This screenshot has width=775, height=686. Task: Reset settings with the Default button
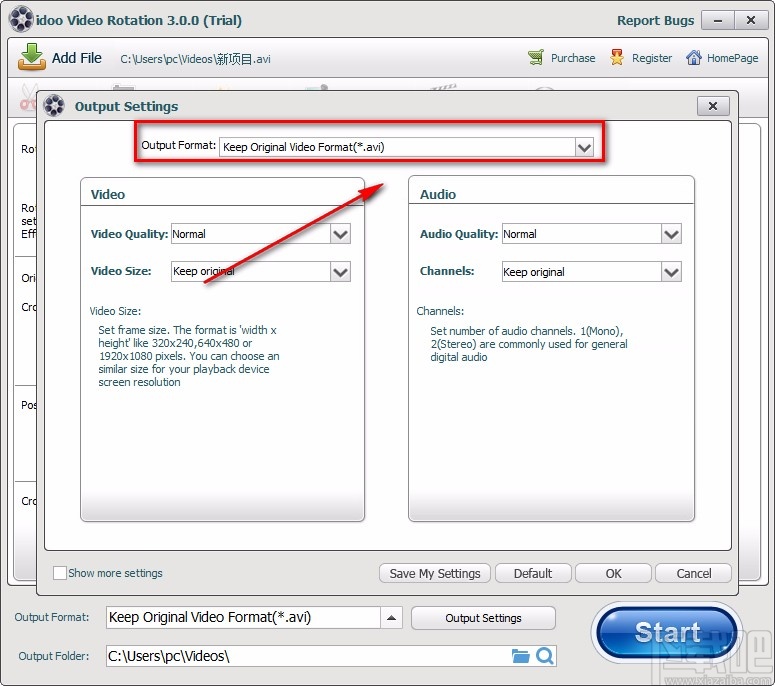tap(533, 573)
